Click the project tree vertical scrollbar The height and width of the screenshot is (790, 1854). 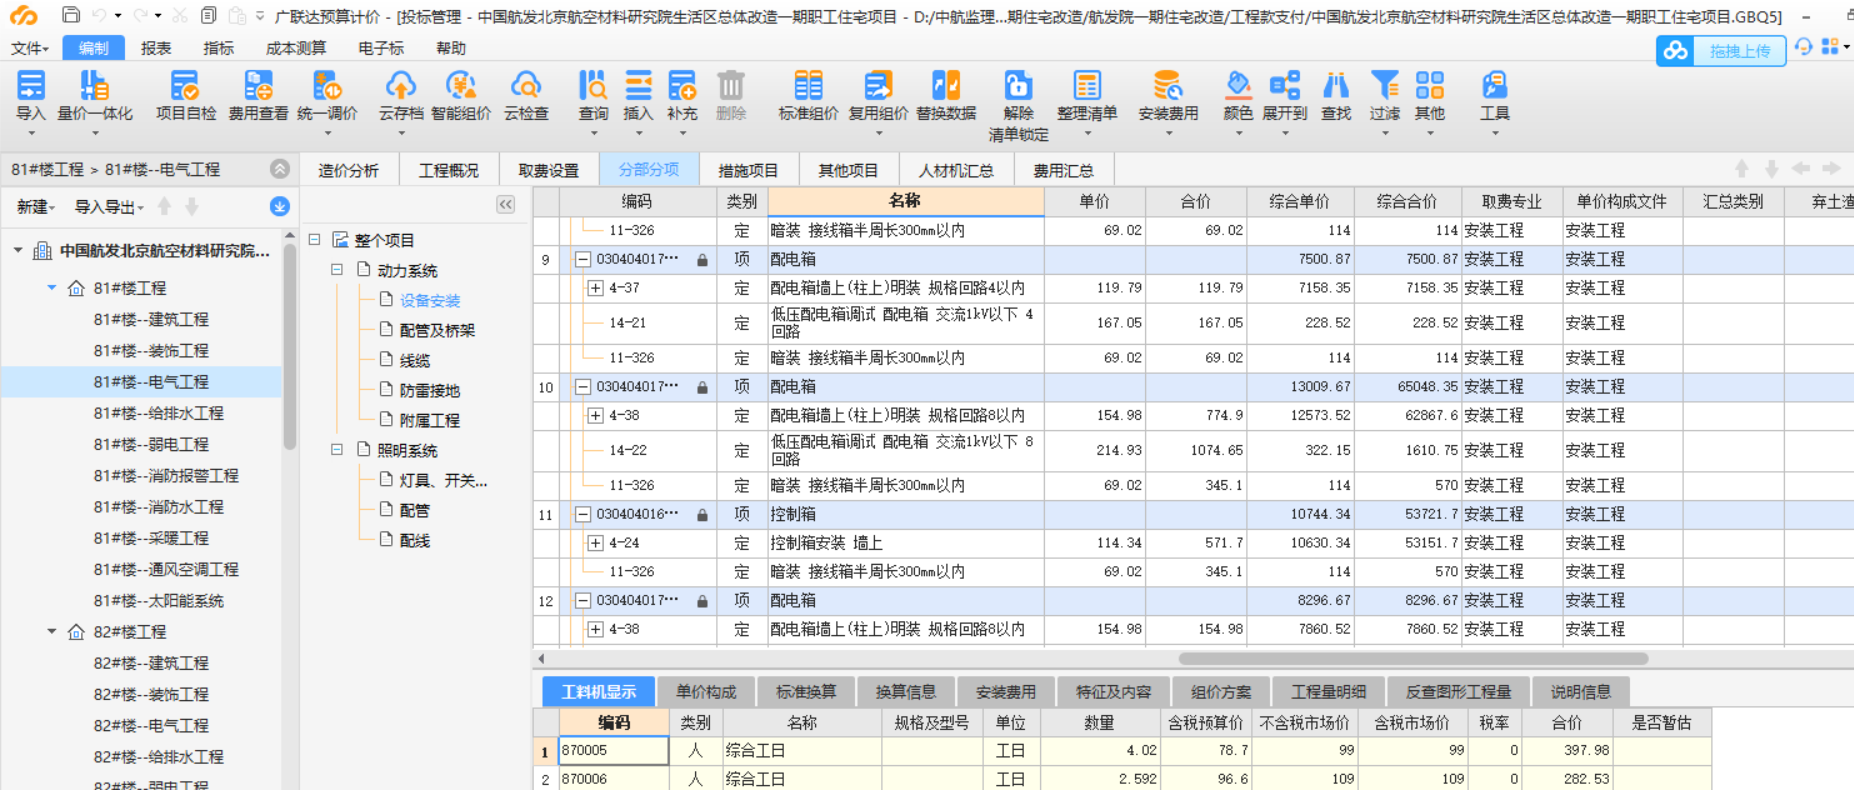[290, 345]
